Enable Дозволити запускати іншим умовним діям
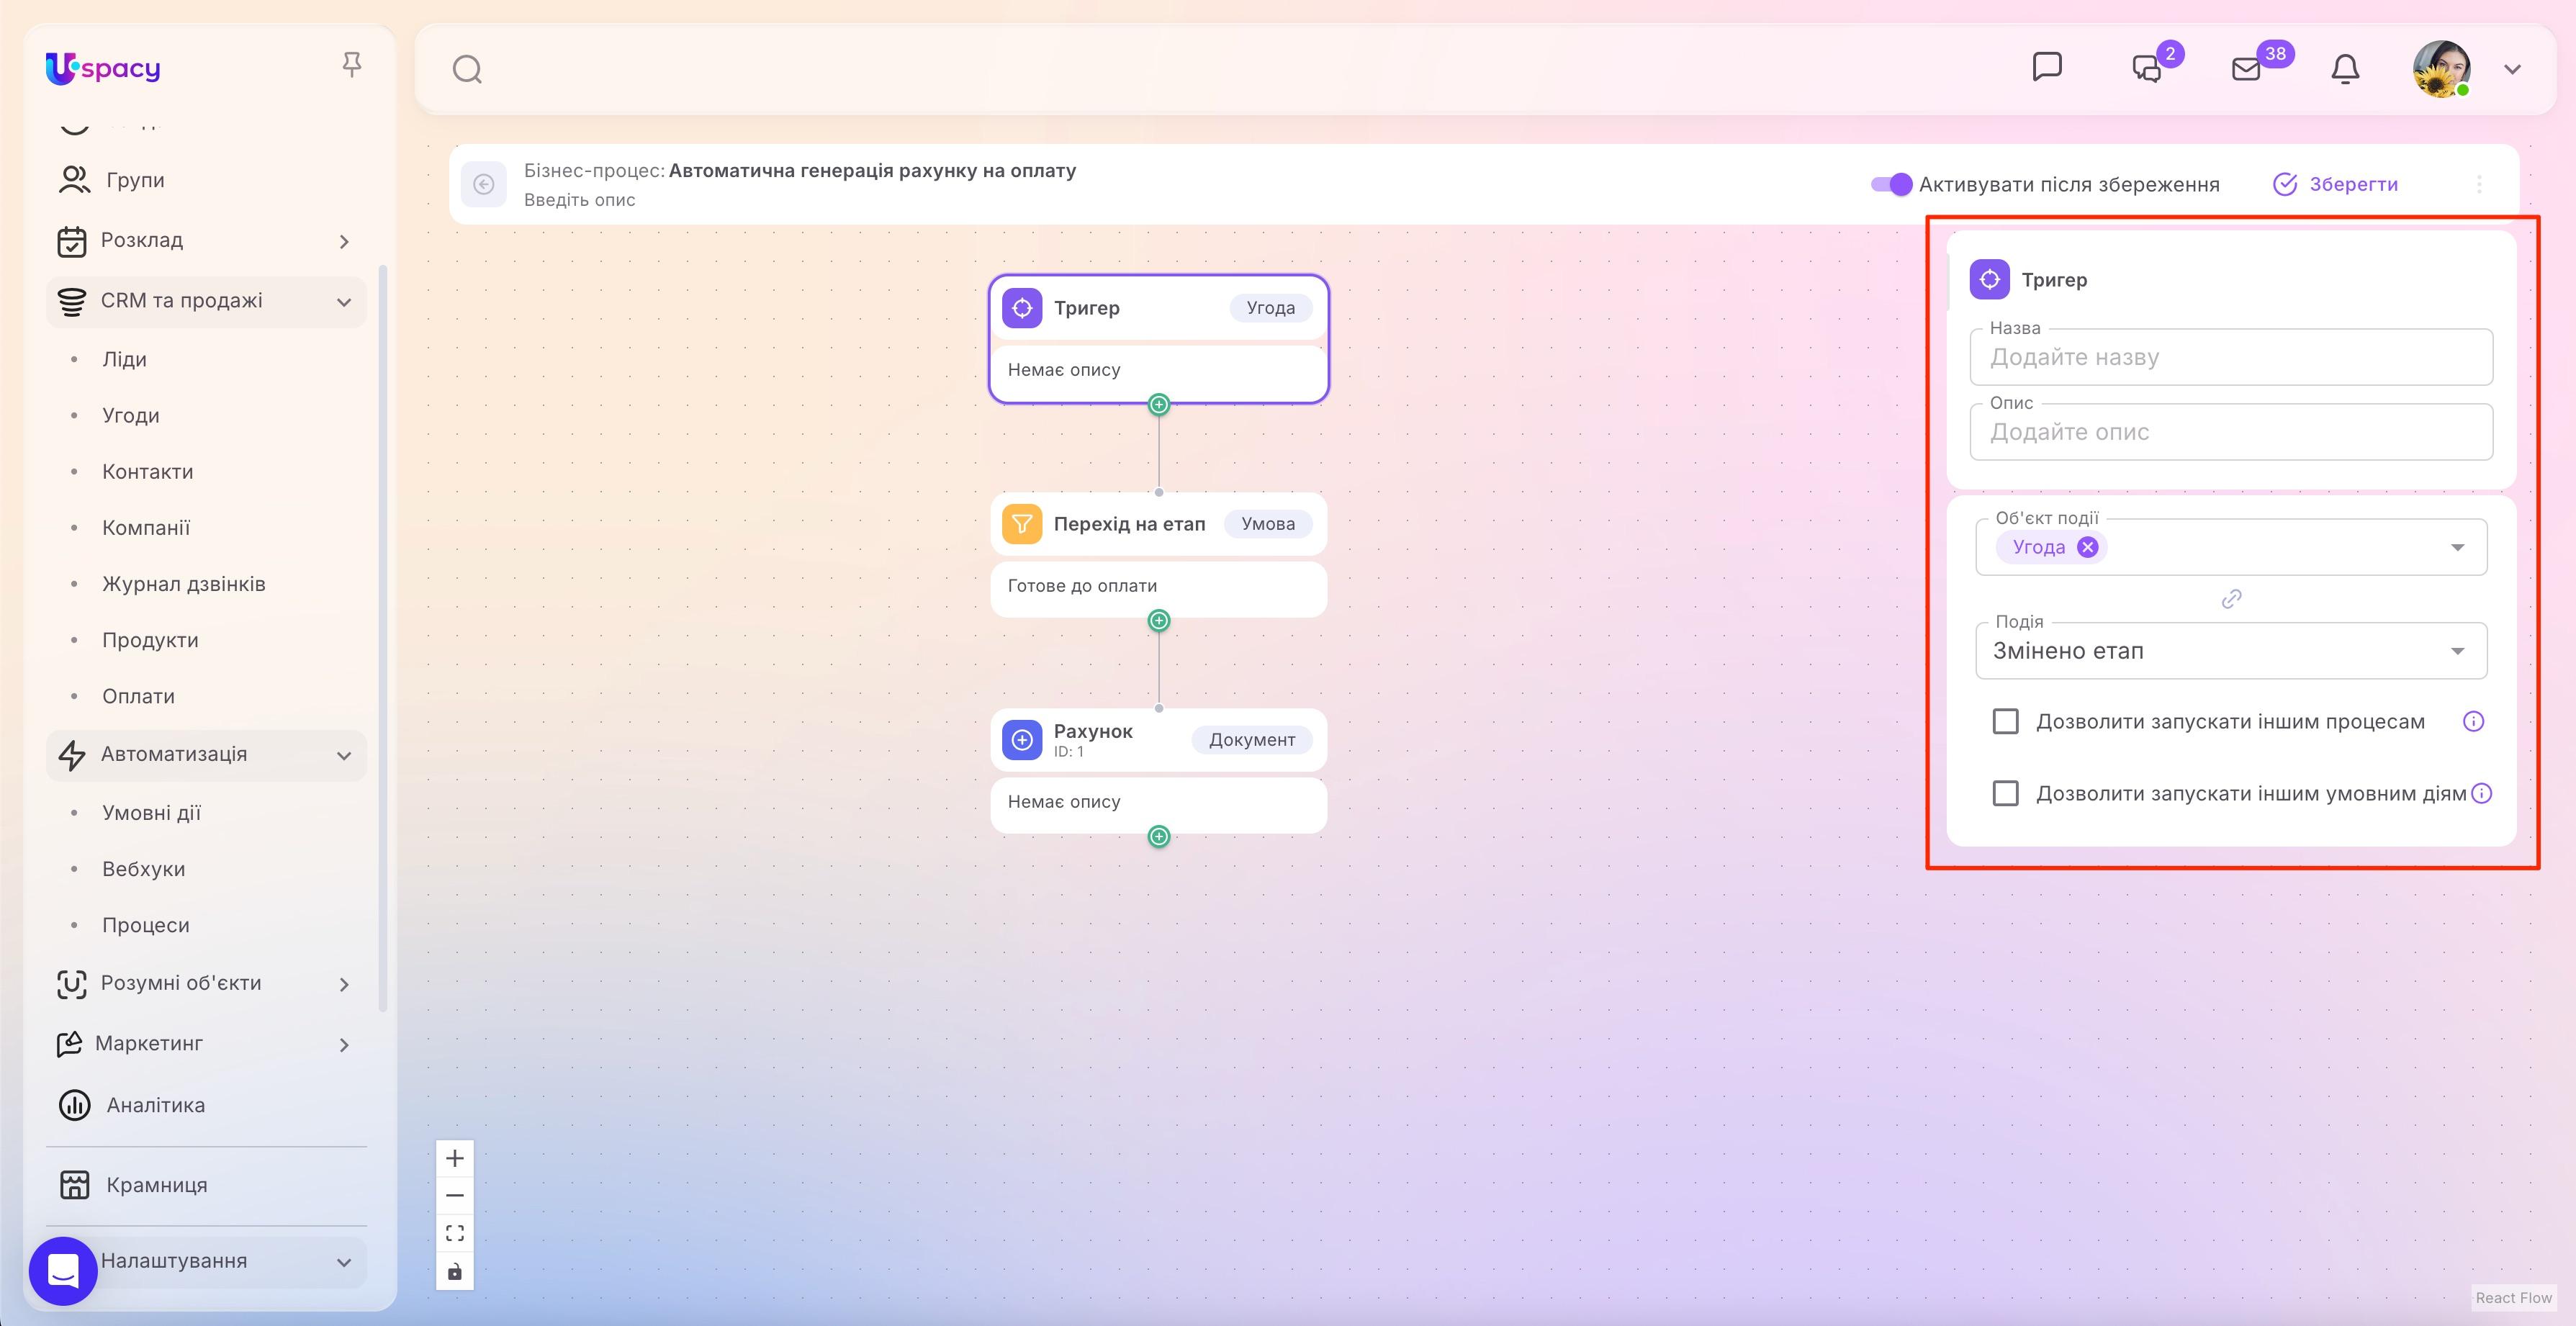The image size is (2576, 1326). [x=2005, y=793]
